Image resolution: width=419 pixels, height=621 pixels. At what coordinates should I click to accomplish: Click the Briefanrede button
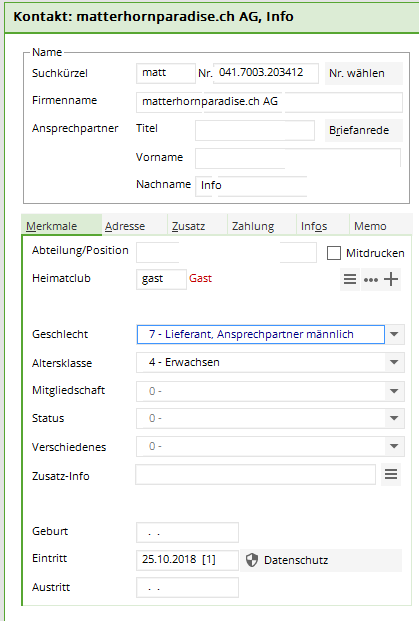[x=364, y=130]
